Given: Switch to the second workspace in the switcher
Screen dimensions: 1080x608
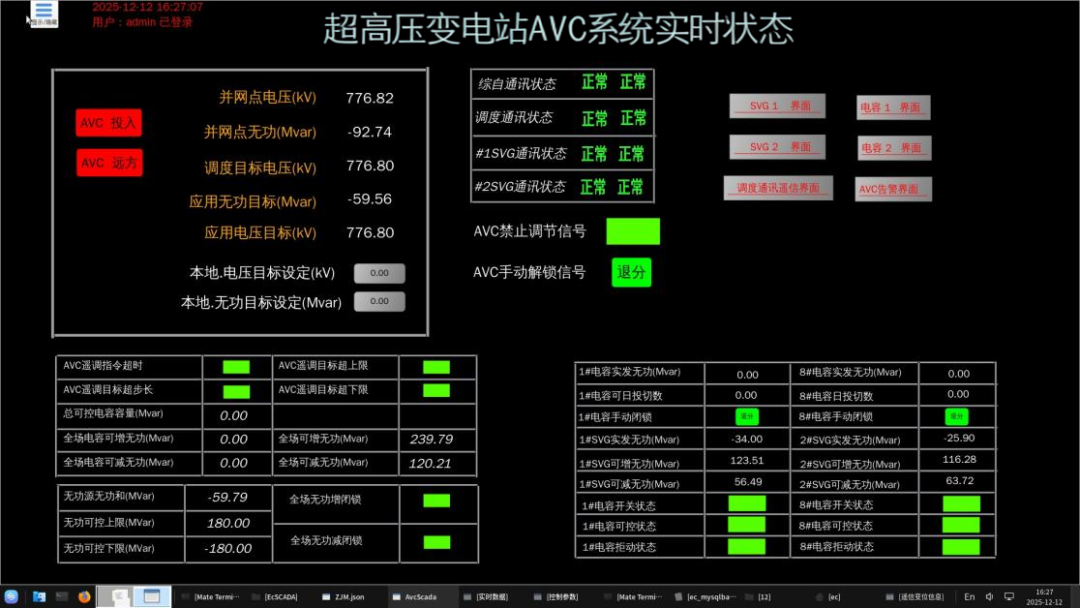Looking at the screenshot, I should tap(150, 596).
